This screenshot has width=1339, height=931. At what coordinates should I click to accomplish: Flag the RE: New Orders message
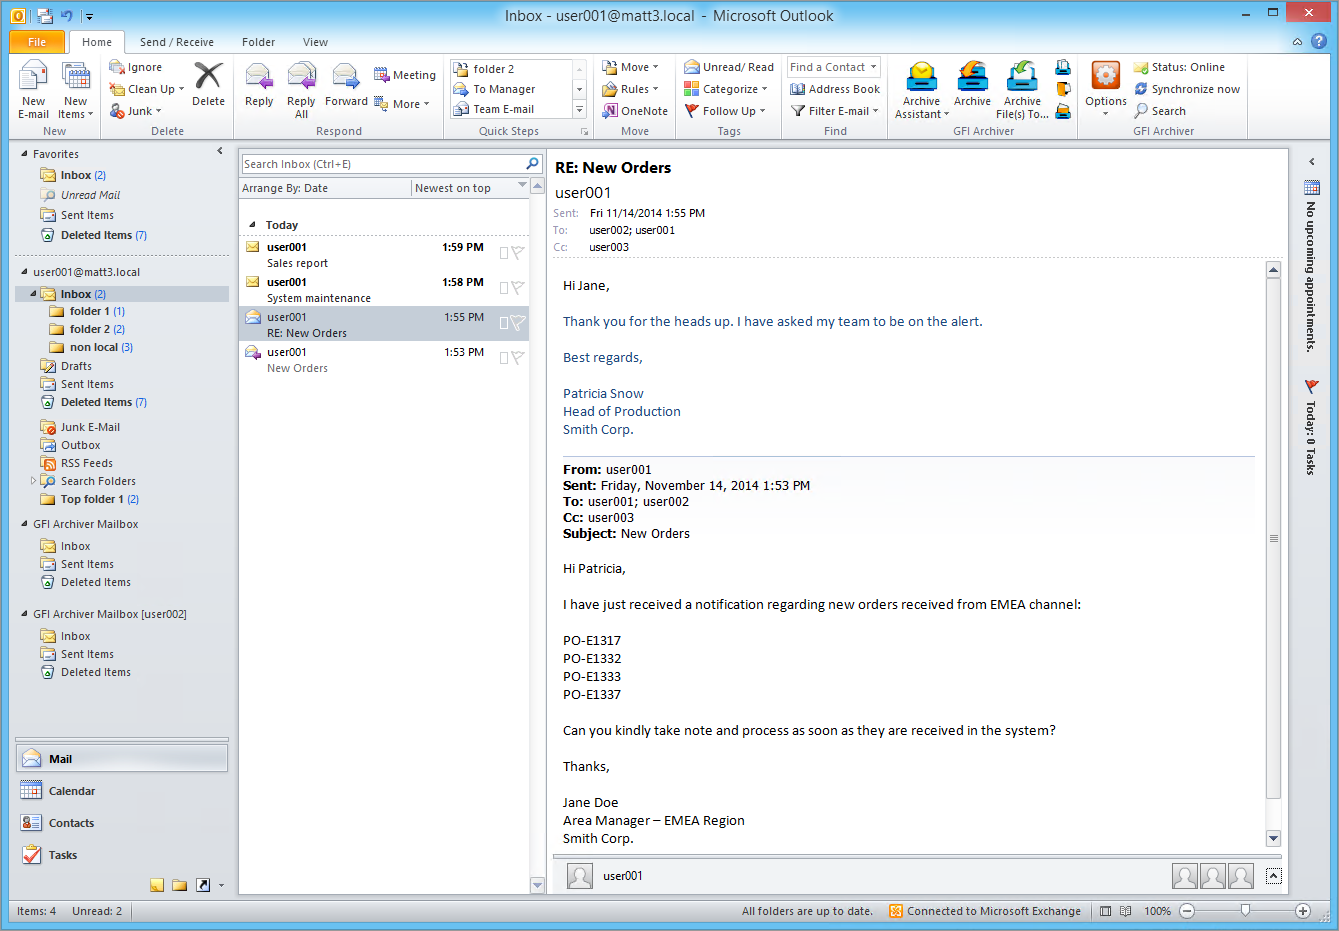tap(517, 323)
